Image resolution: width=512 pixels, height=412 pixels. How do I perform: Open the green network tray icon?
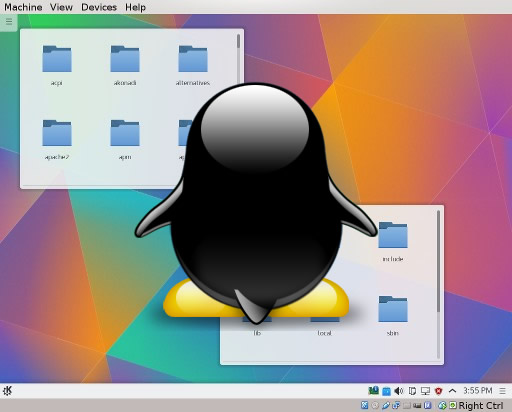point(373,390)
